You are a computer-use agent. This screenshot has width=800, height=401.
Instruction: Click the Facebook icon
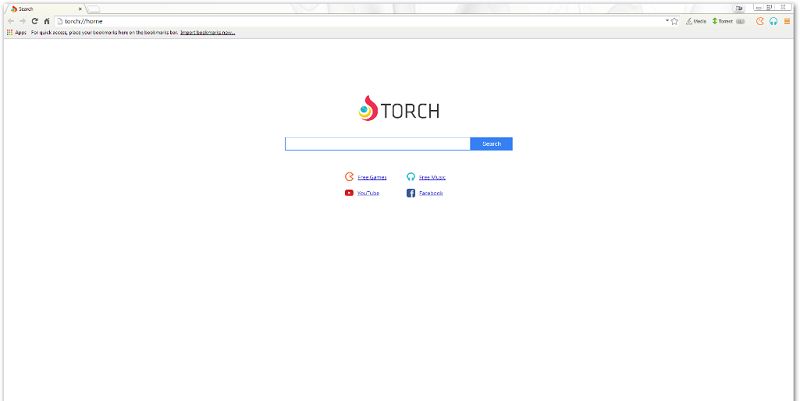click(x=411, y=193)
